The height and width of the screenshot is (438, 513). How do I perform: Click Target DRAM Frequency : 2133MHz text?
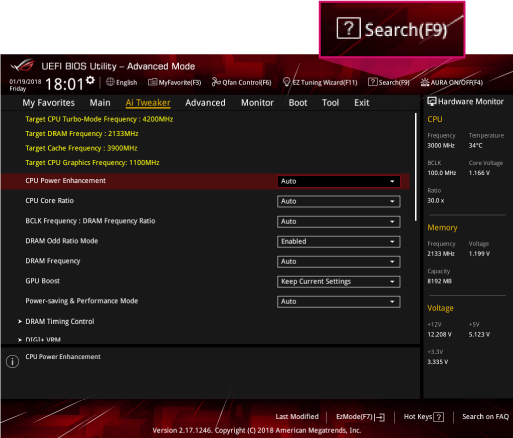82,134
